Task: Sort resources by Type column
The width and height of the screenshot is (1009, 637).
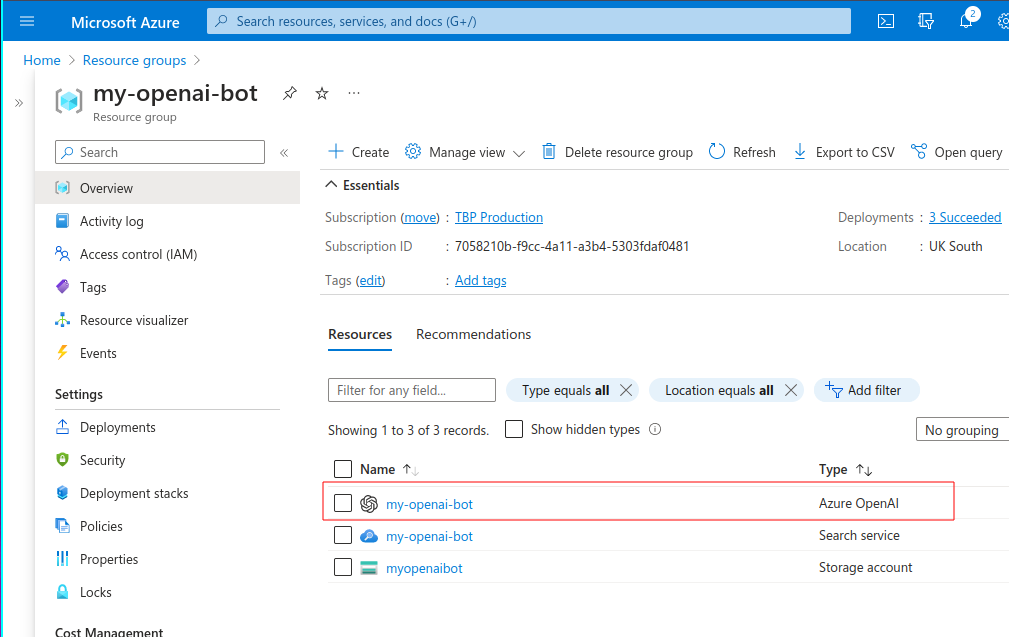Action: [846, 470]
